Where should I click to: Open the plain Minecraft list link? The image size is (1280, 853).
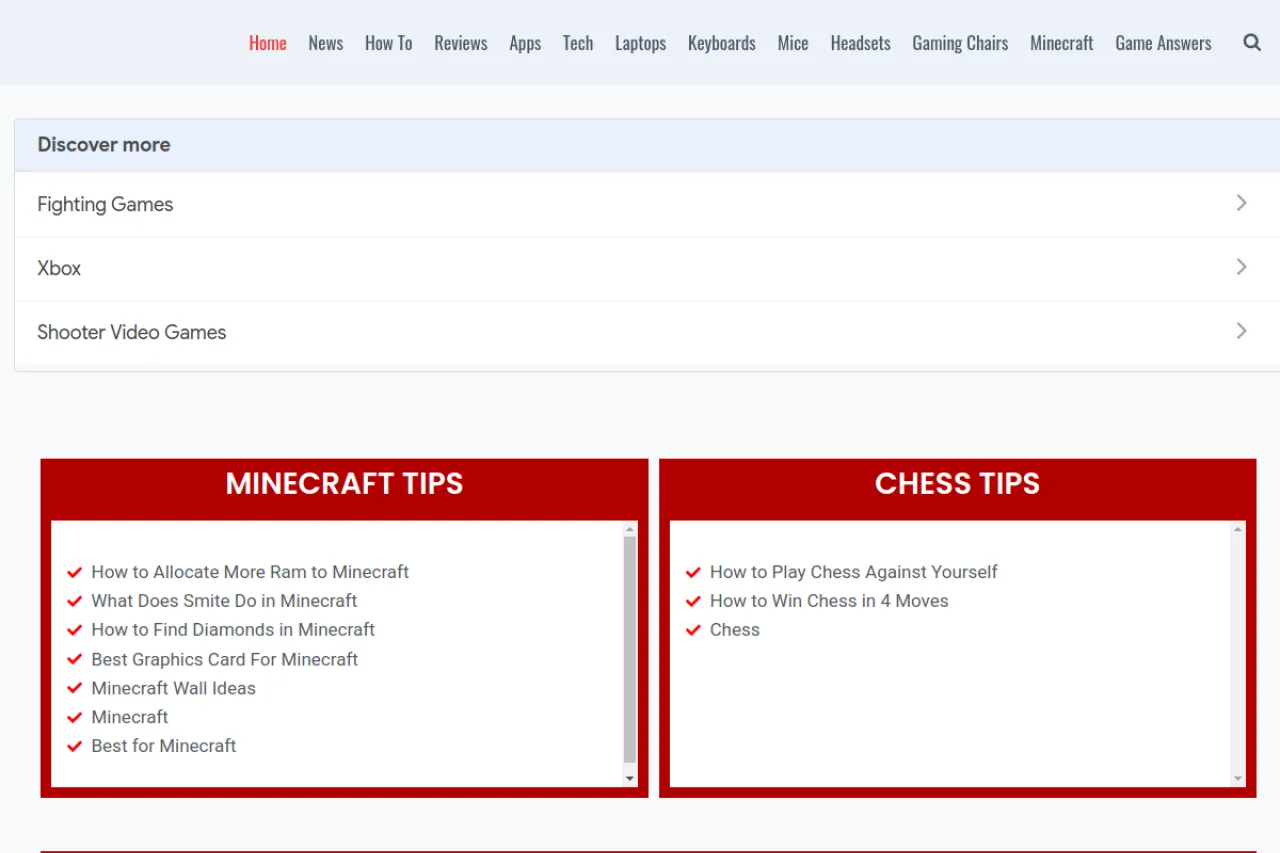[x=130, y=717]
